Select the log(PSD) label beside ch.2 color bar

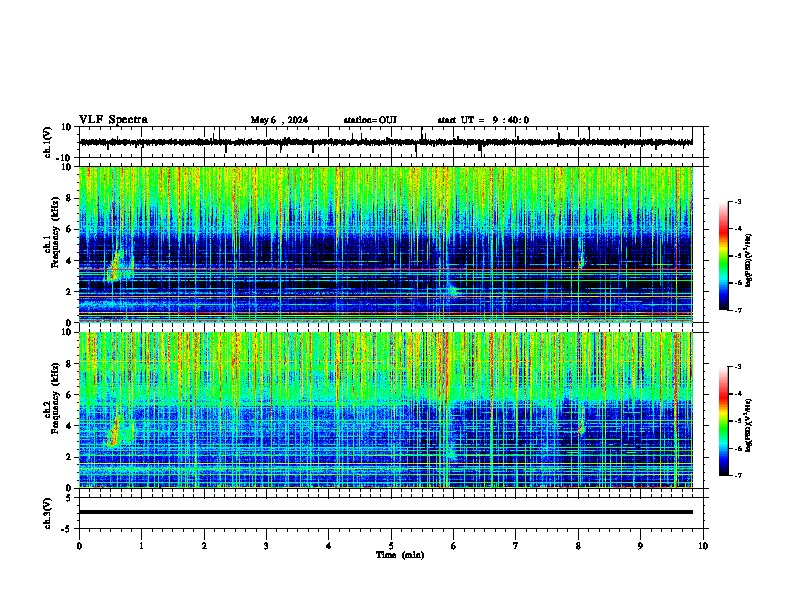click(748, 425)
